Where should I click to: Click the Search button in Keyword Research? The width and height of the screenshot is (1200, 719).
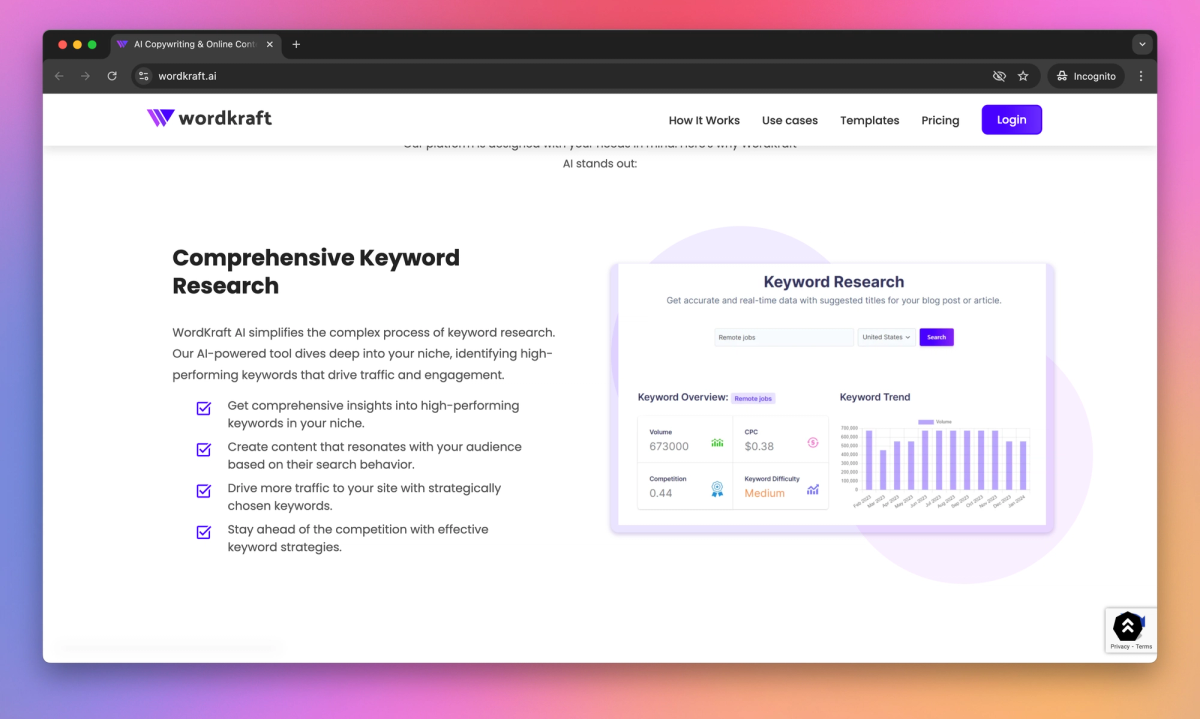point(937,337)
